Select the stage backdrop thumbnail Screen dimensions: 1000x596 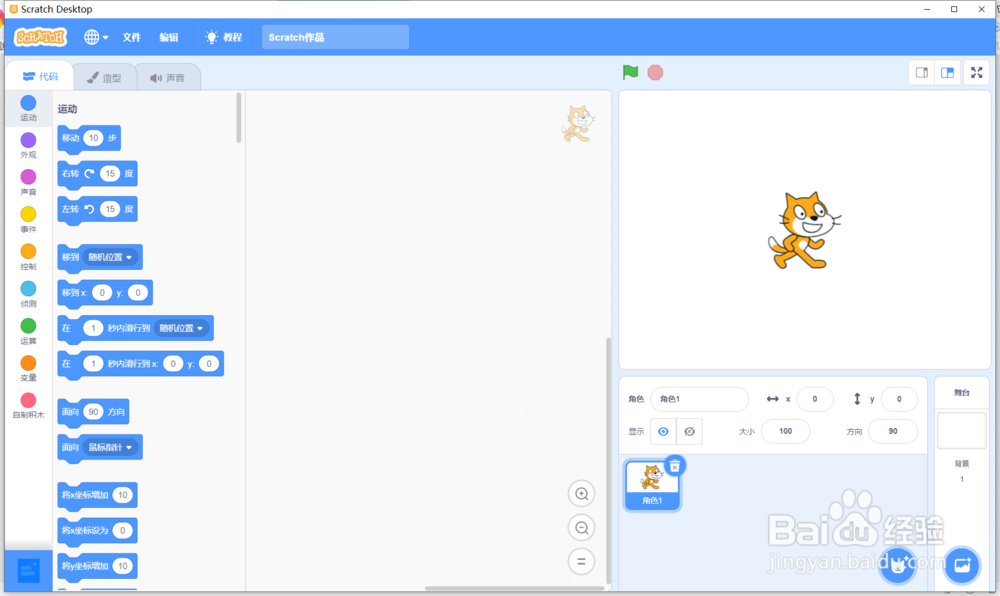961,430
